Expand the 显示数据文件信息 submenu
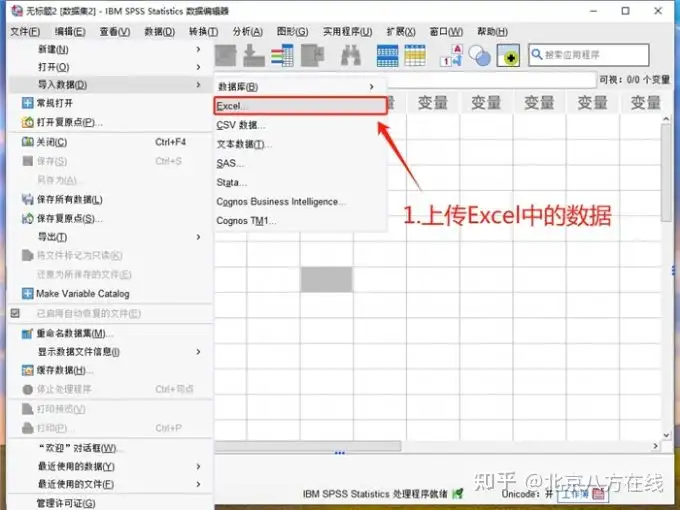This screenshot has width=680, height=510. 198,352
